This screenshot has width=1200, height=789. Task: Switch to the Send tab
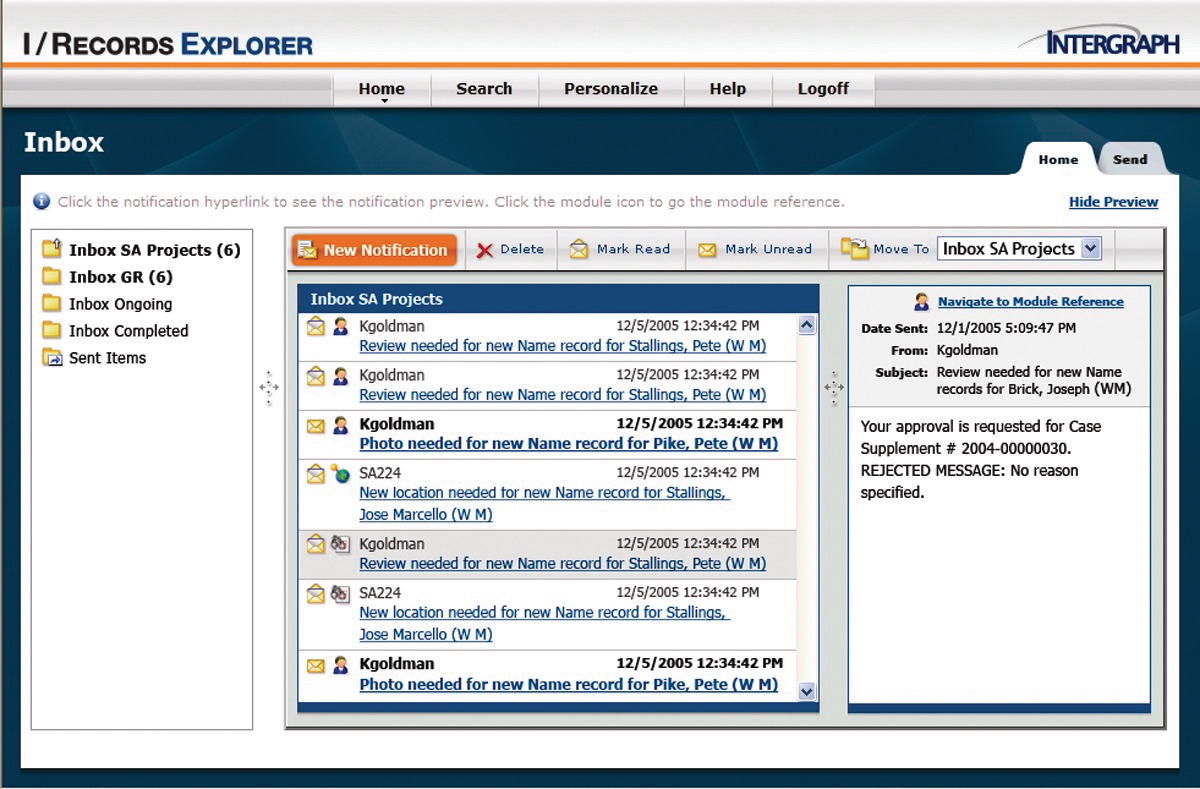tap(1130, 158)
